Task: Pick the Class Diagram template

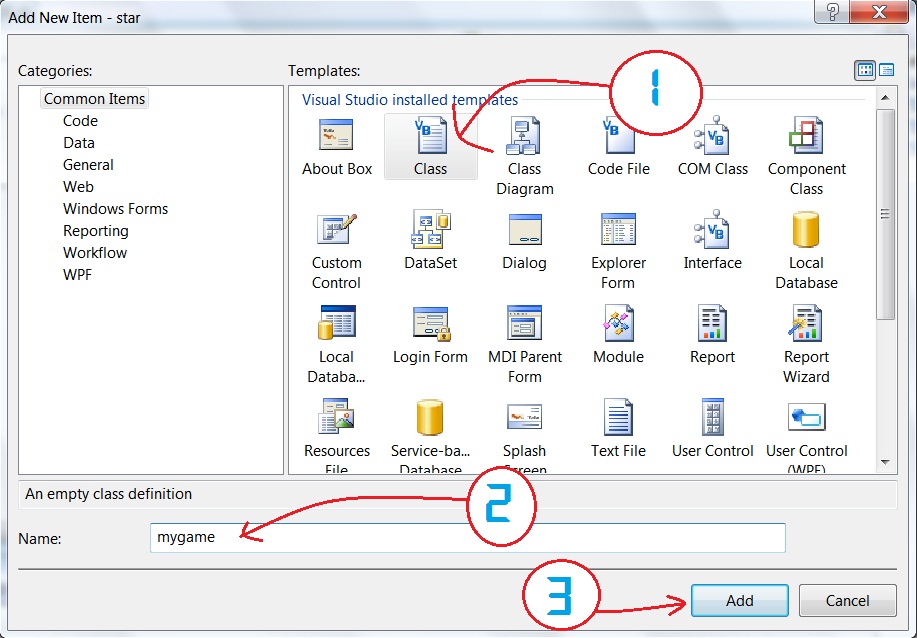Action: tap(524, 156)
